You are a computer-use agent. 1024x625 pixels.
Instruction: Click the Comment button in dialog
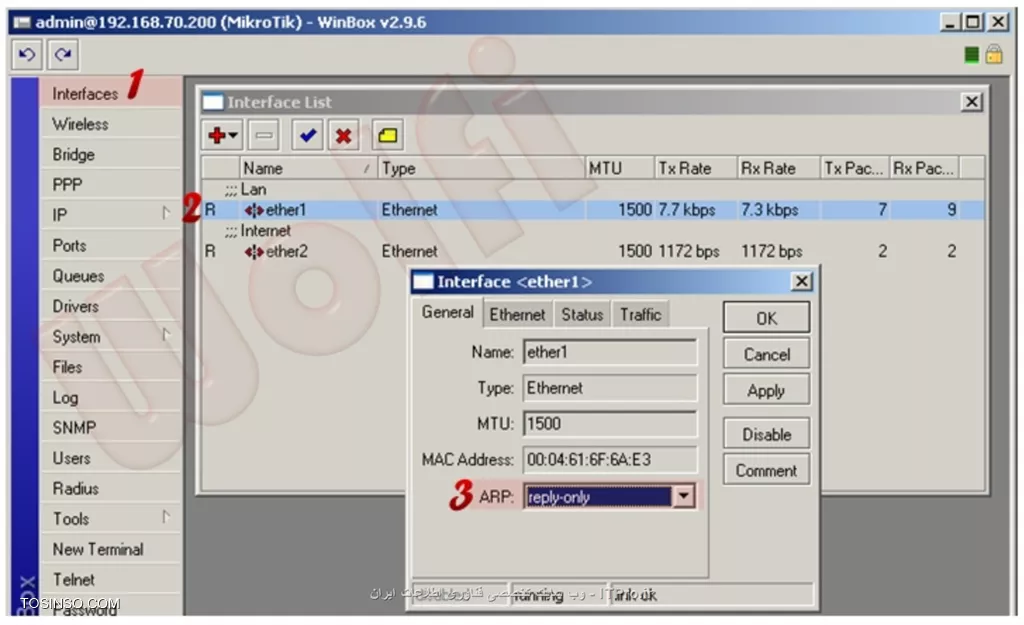[x=766, y=470]
